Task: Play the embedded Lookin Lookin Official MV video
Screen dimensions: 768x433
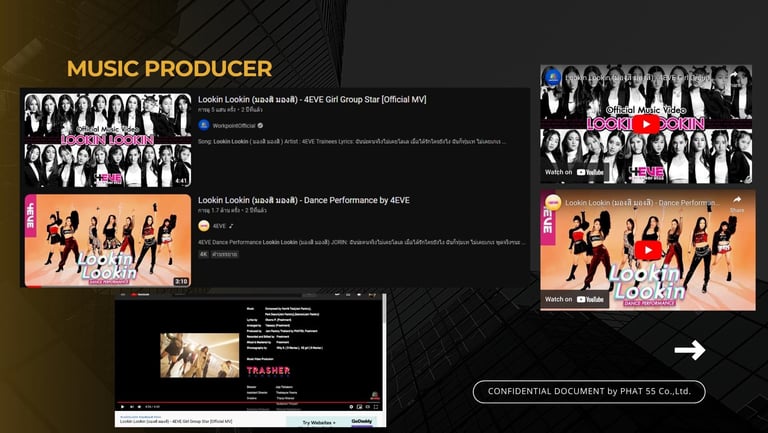Action: (x=646, y=124)
